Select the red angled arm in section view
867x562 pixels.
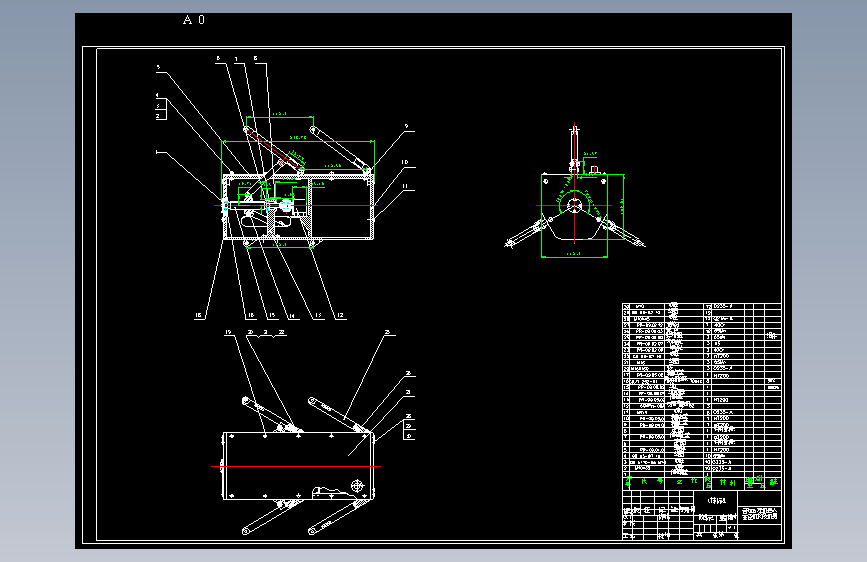[x=275, y=148]
